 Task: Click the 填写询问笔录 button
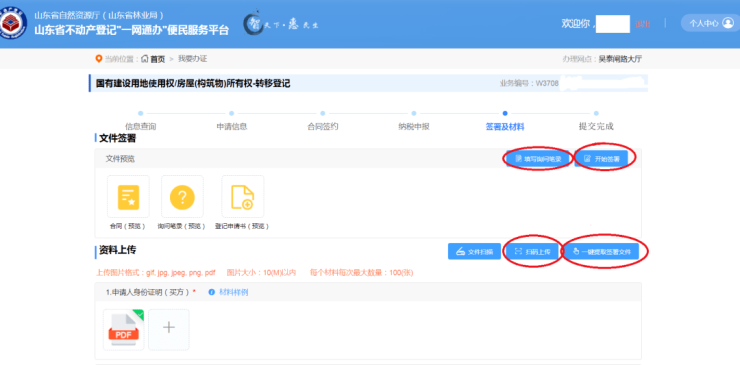538,159
